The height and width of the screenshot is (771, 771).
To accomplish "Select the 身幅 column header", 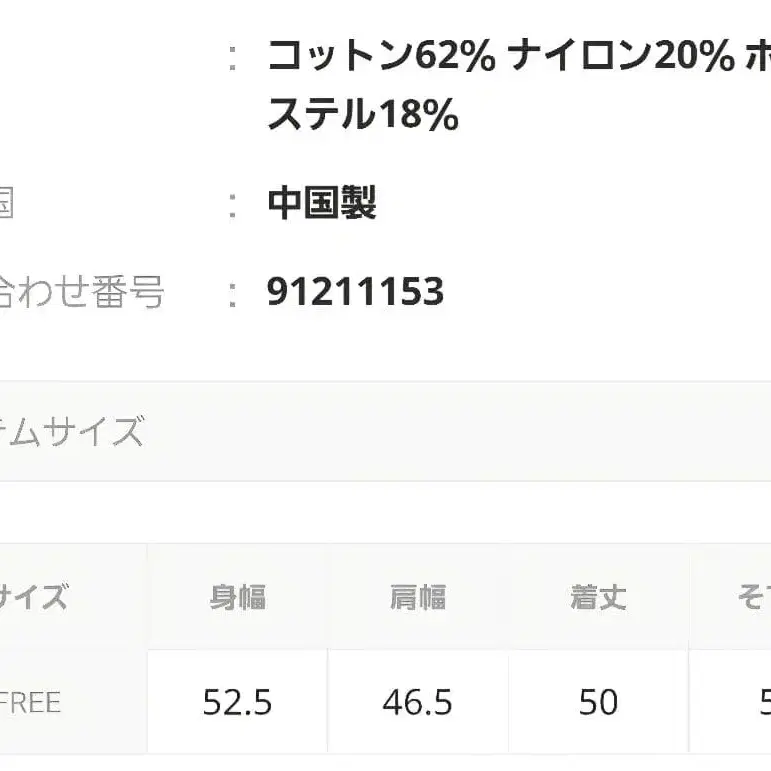I will point(237,597).
